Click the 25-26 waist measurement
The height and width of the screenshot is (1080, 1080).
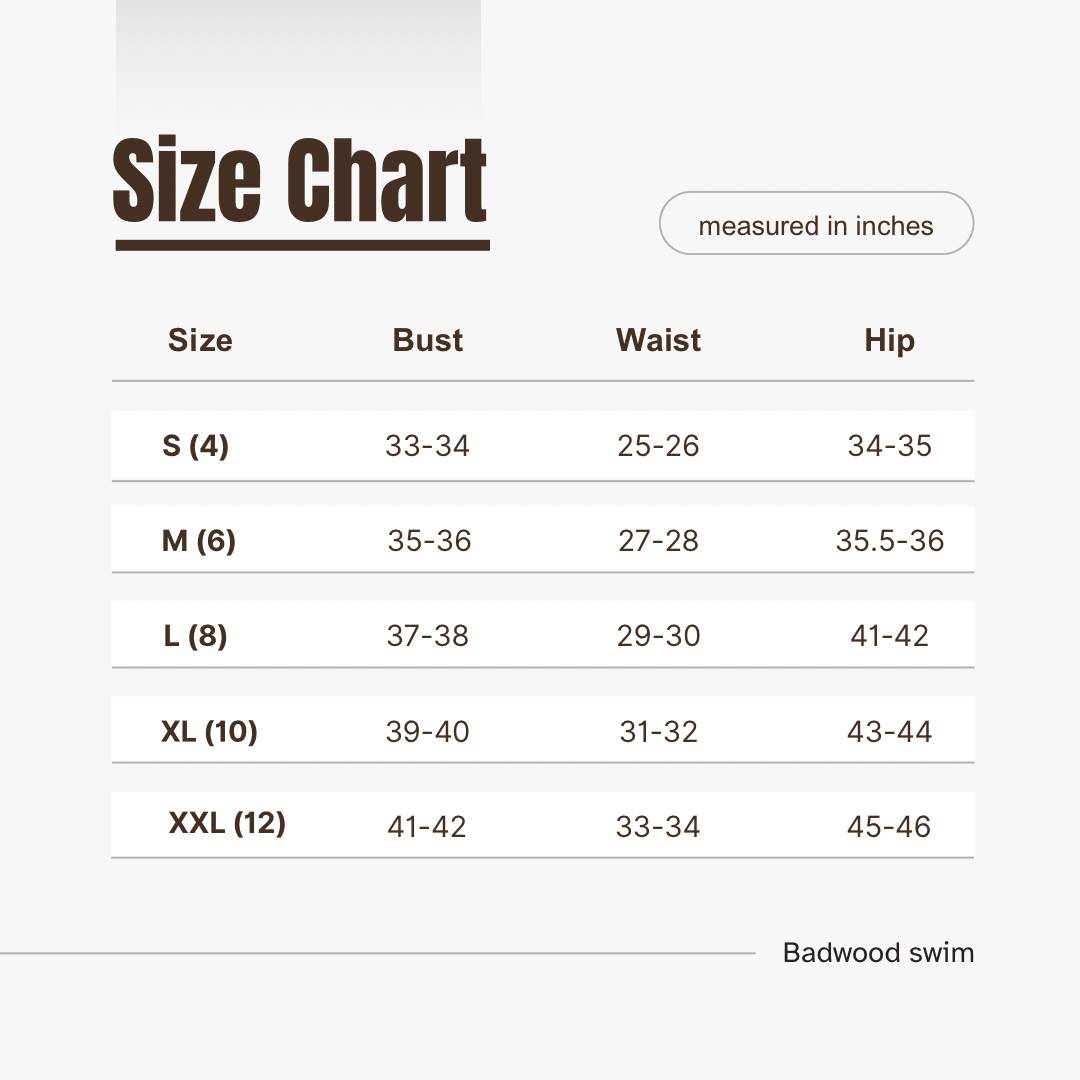pos(658,446)
